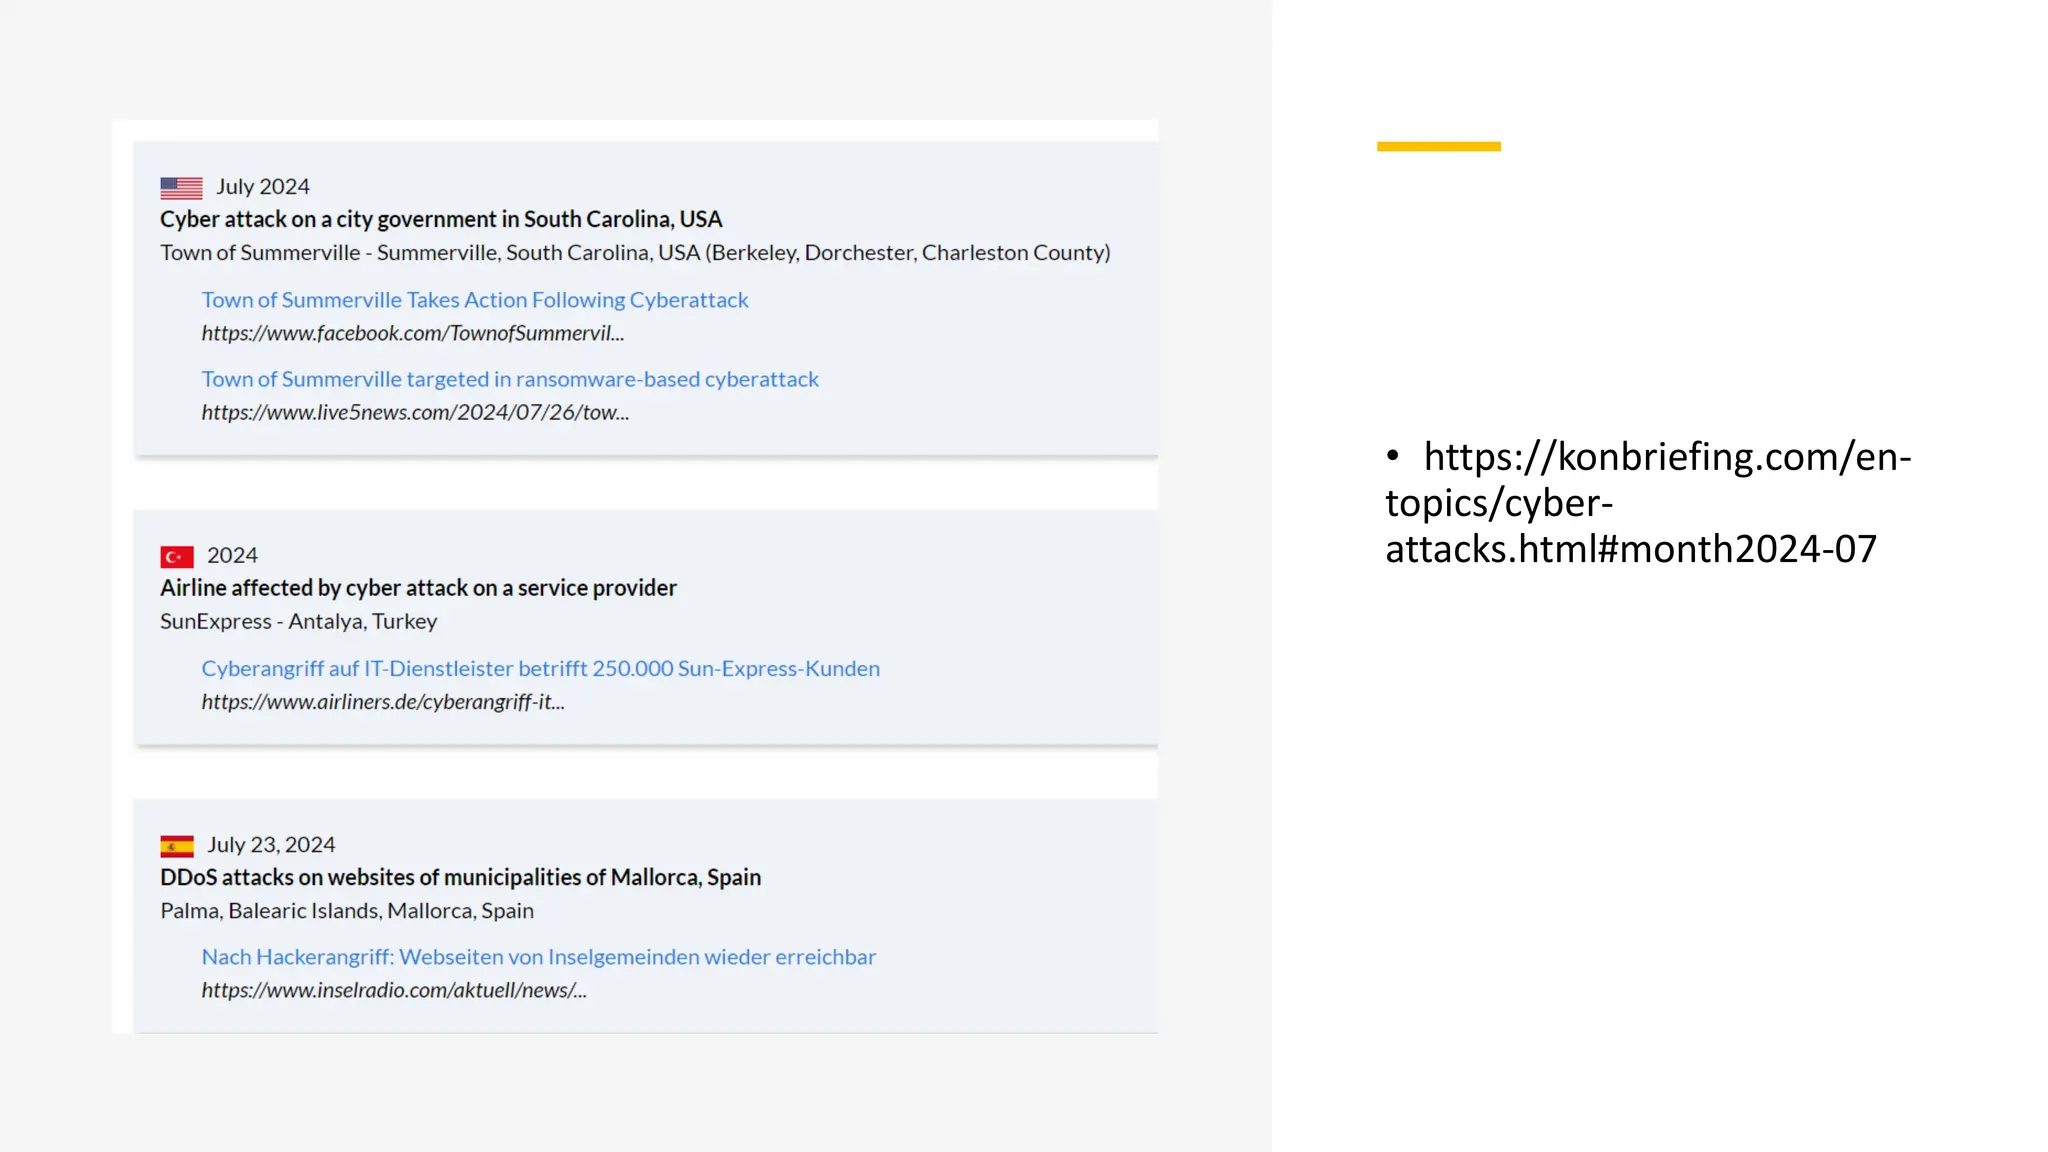Image resolution: width=2048 pixels, height=1152 pixels.
Task: Click the 'Town of Summerville - Summerville, South Carolina' location line
Action: pos(635,253)
